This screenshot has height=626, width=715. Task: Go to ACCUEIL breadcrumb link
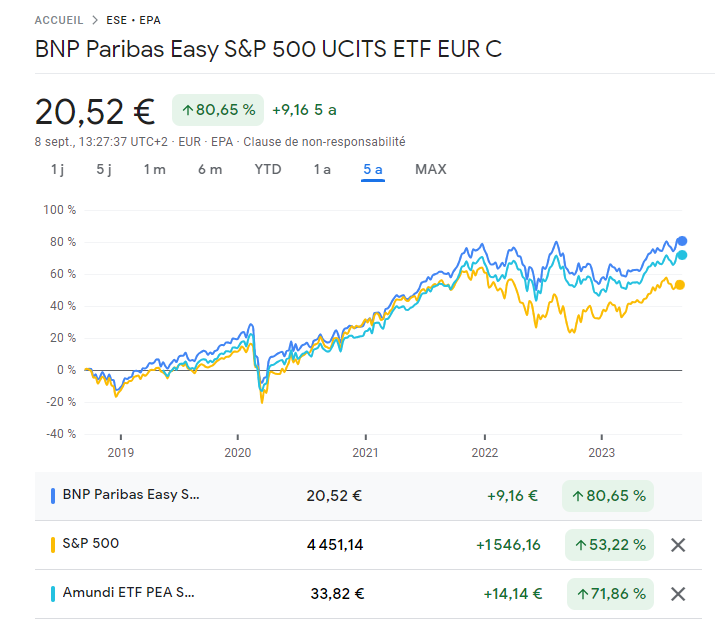[x=58, y=20]
